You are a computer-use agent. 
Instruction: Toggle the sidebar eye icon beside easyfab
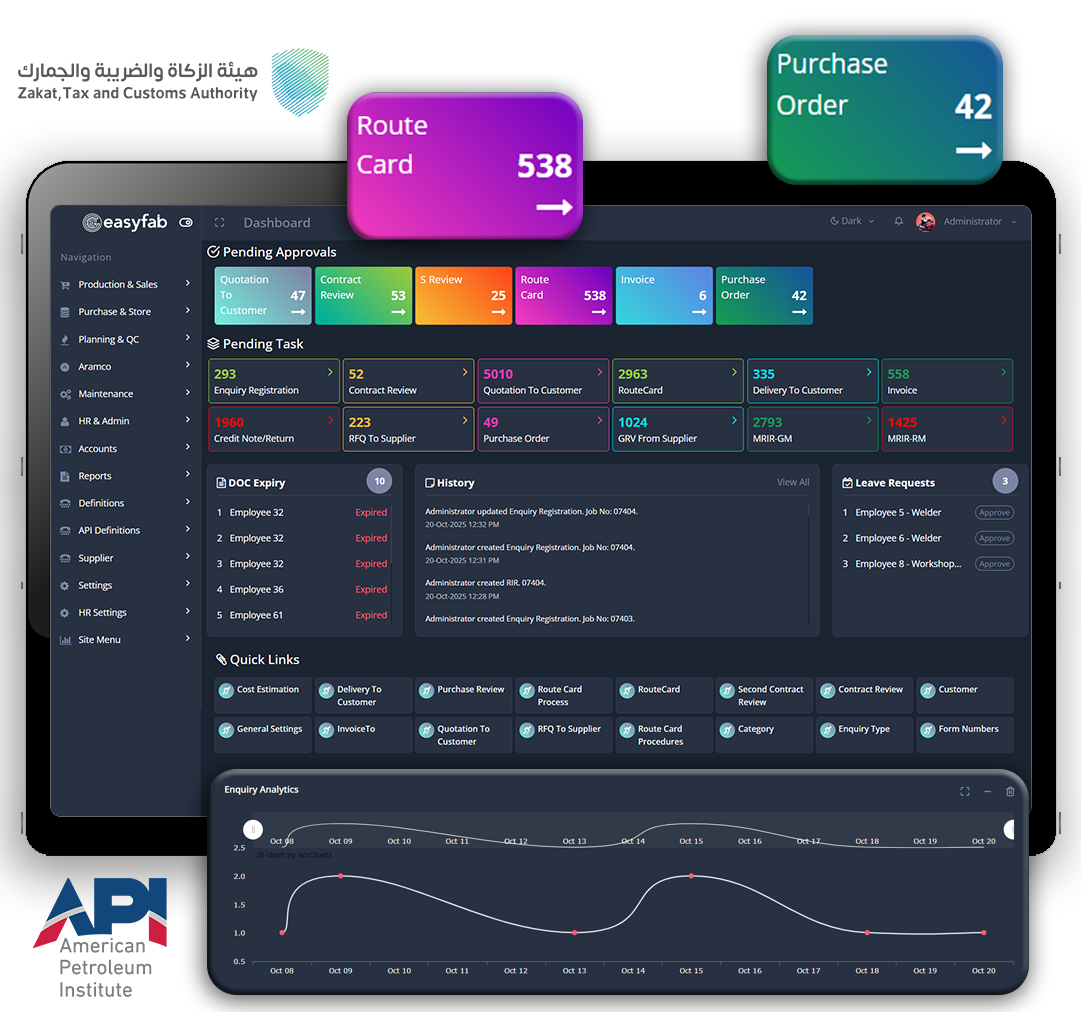coord(186,223)
